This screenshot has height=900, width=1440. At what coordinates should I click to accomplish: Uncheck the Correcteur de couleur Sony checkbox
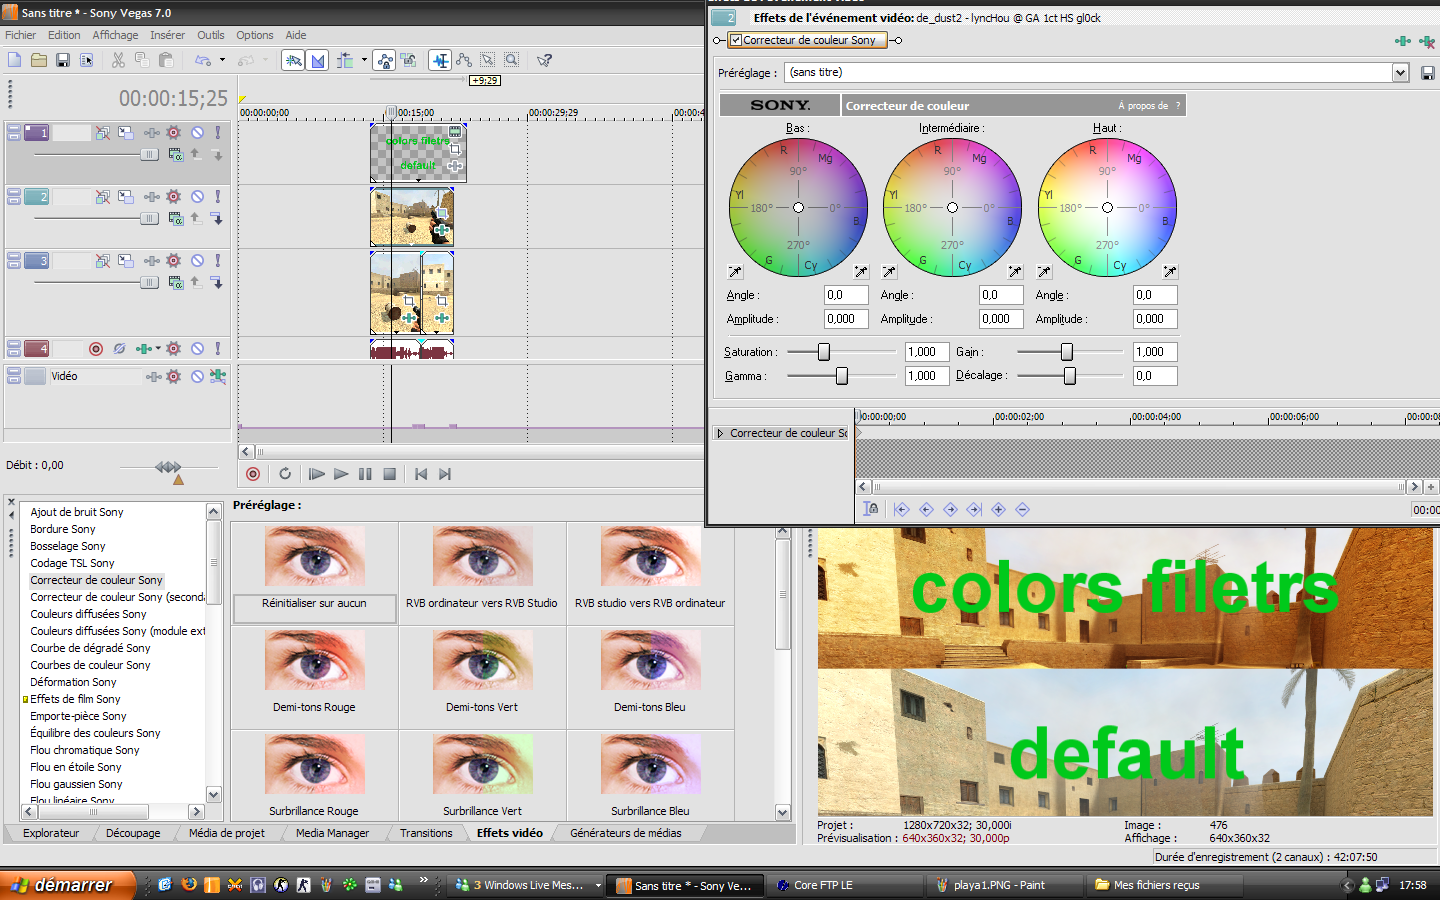pos(736,40)
